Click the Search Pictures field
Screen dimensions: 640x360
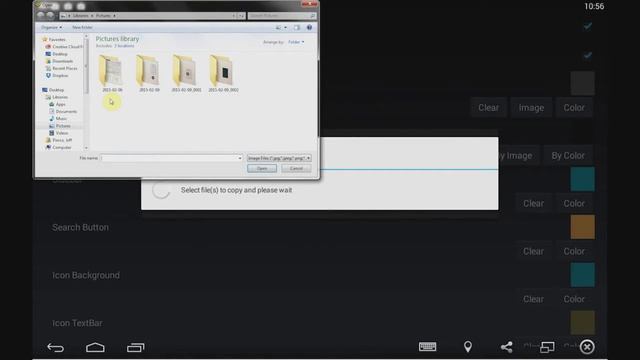pos(282,16)
